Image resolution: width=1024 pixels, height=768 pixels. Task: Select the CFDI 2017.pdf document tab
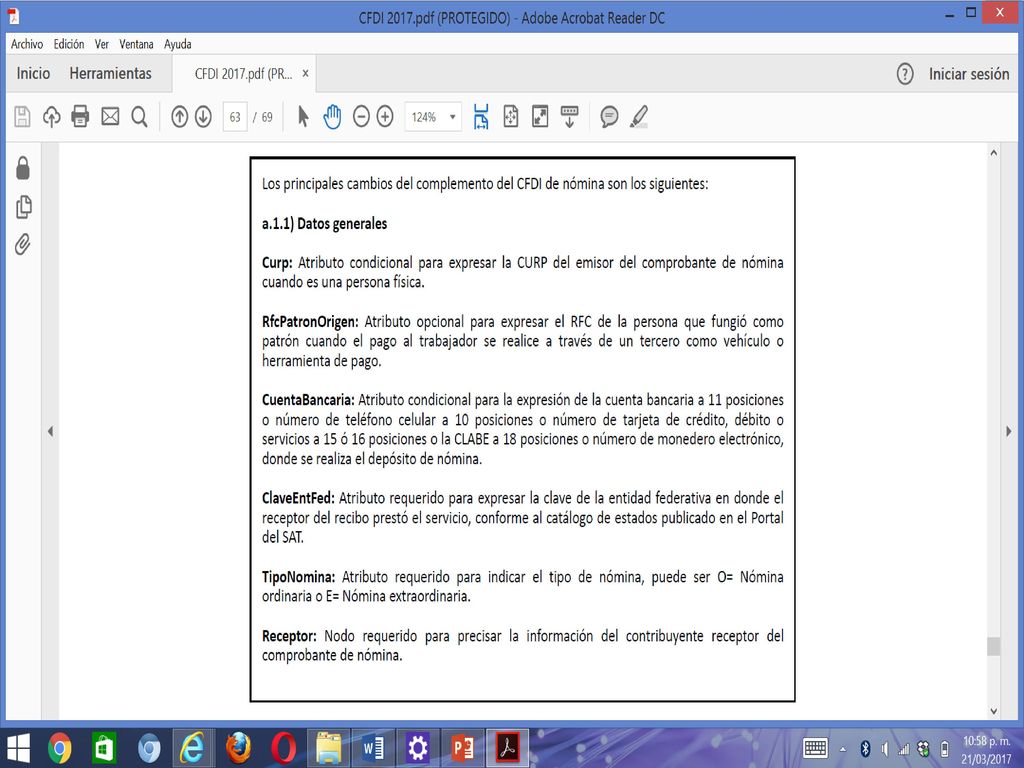click(x=243, y=74)
